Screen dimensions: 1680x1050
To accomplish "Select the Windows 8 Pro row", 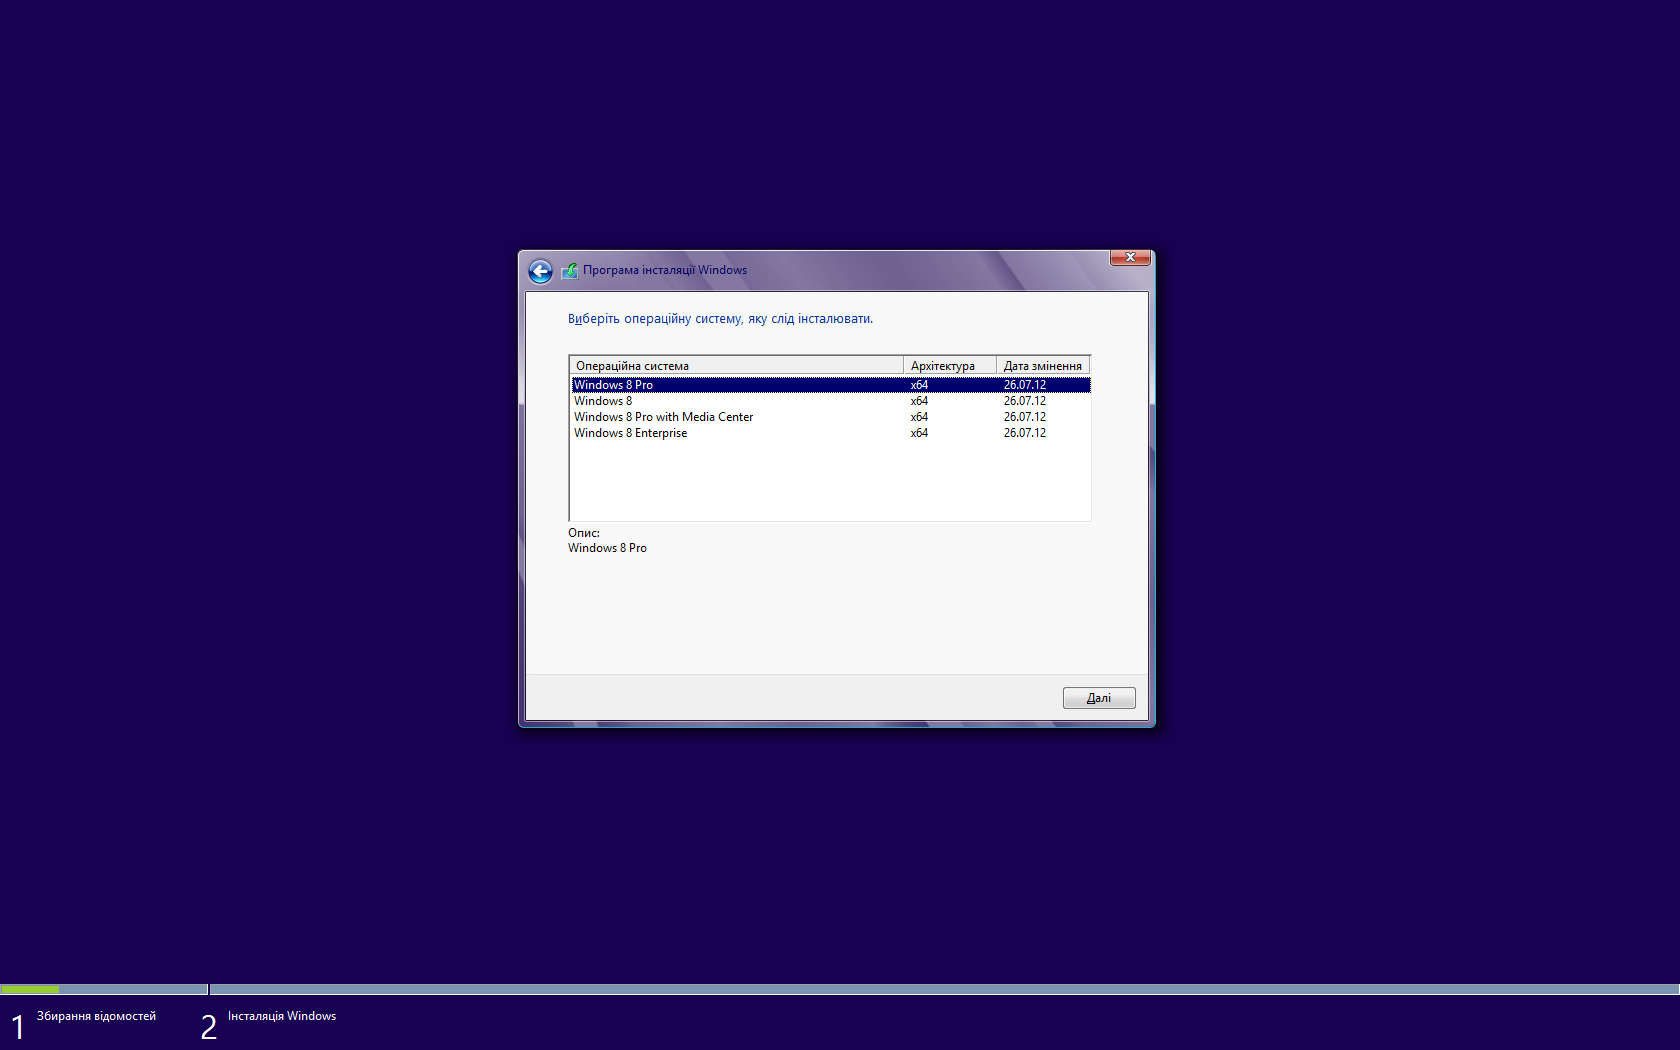I will [830, 385].
